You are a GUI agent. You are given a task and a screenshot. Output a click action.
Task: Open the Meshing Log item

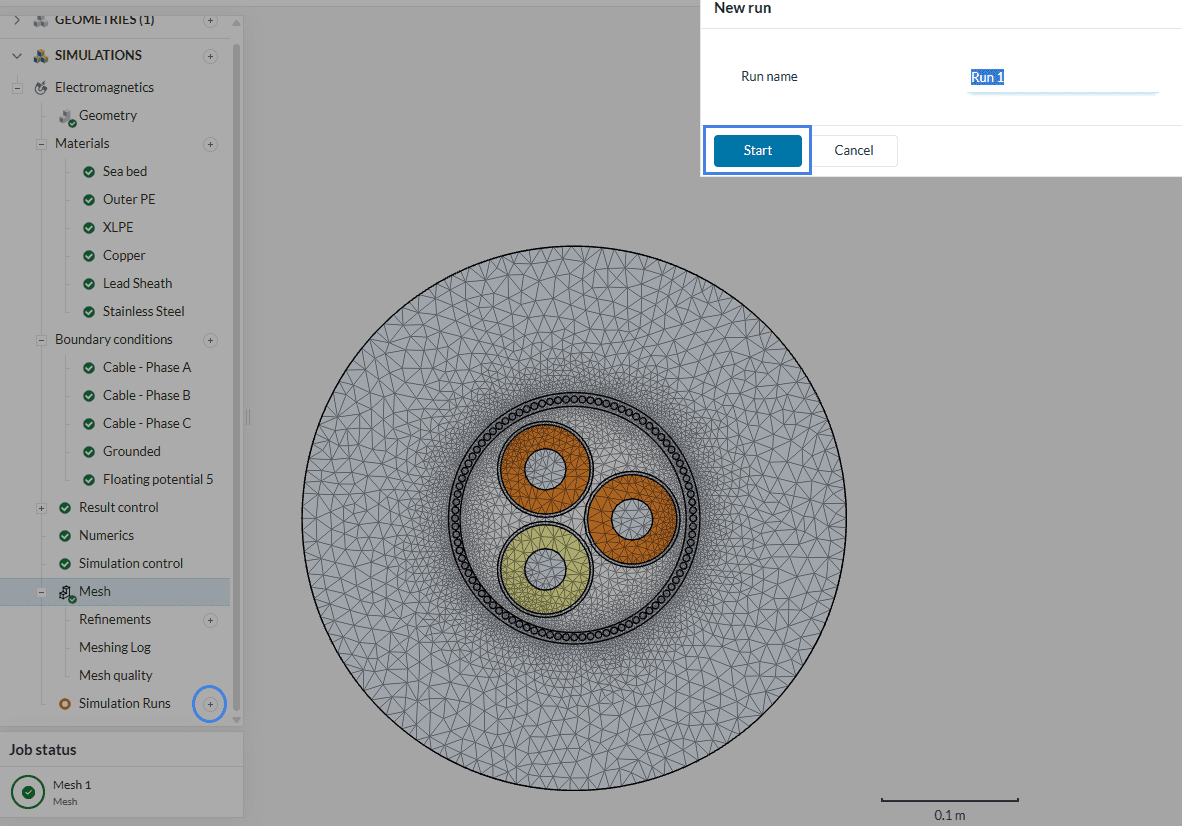(115, 648)
